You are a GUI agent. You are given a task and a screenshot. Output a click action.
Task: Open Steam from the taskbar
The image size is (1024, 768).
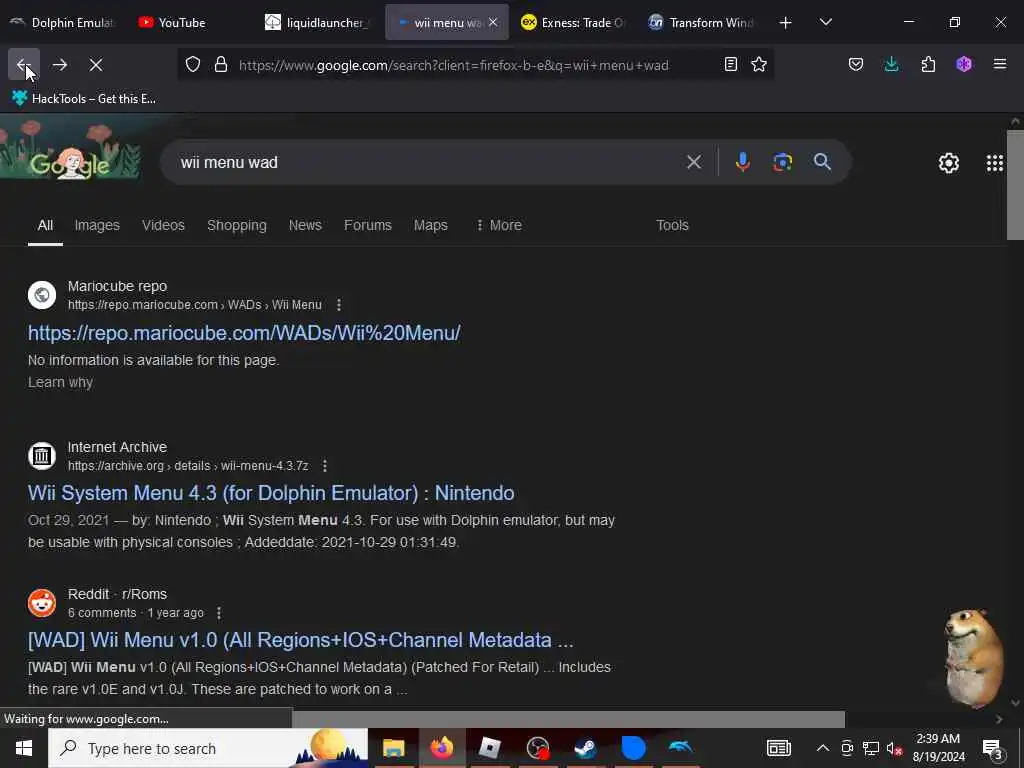tap(585, 748)
